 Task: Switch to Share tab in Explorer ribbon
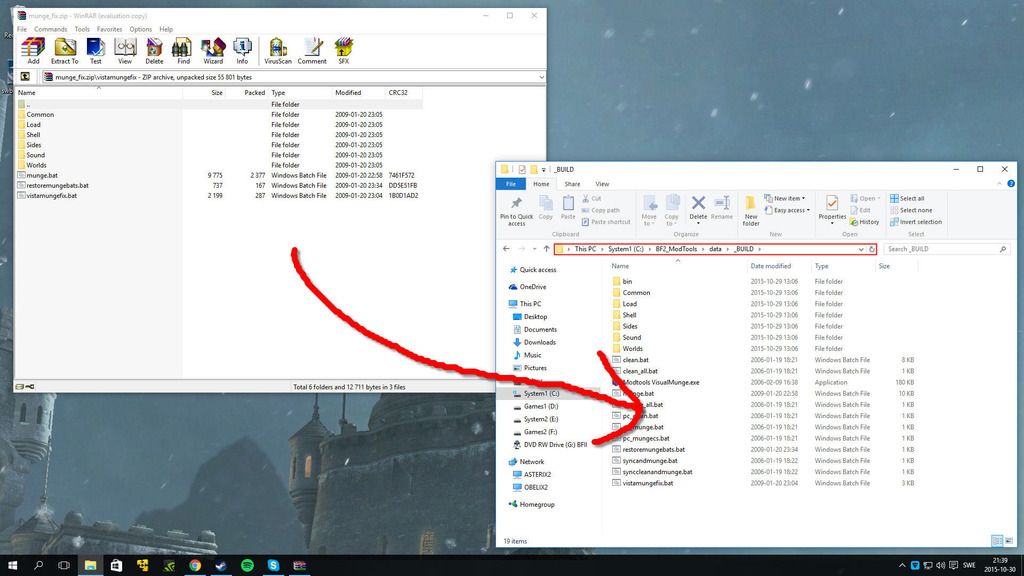(x=572, y=184)
